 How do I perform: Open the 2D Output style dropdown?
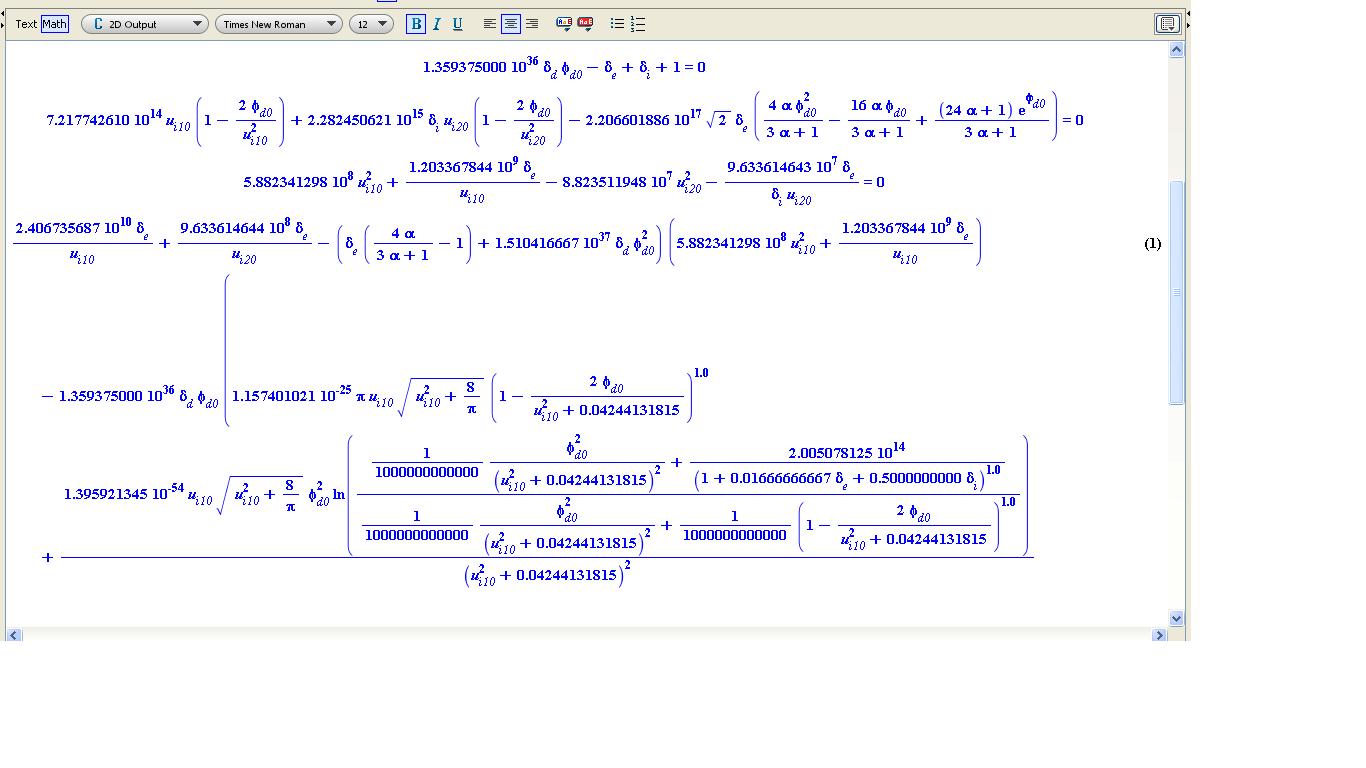point(145,24)
